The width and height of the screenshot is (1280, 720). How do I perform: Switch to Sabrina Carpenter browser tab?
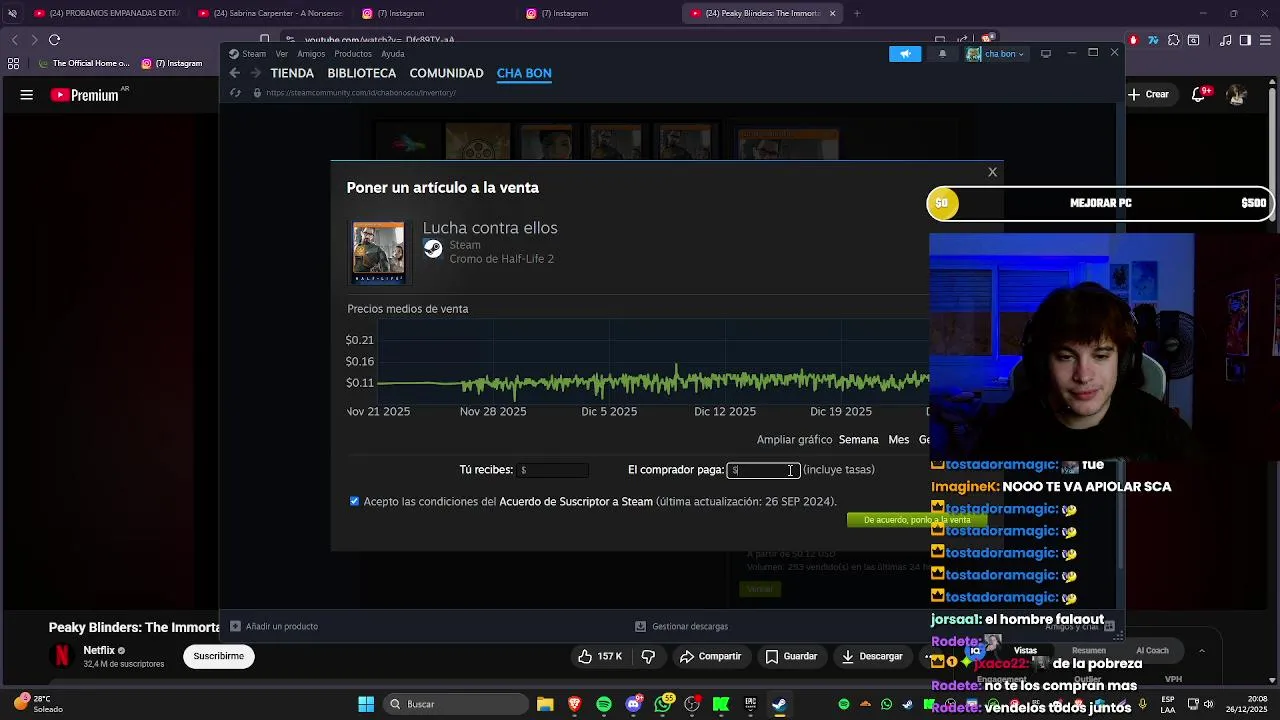point(270,13)
